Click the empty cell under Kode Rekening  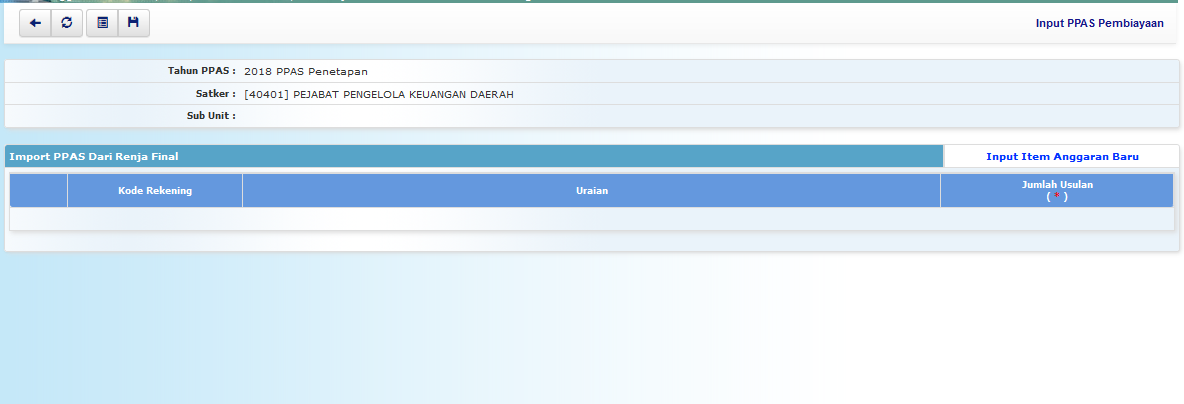pyautogui.click(x=155, y=218)
